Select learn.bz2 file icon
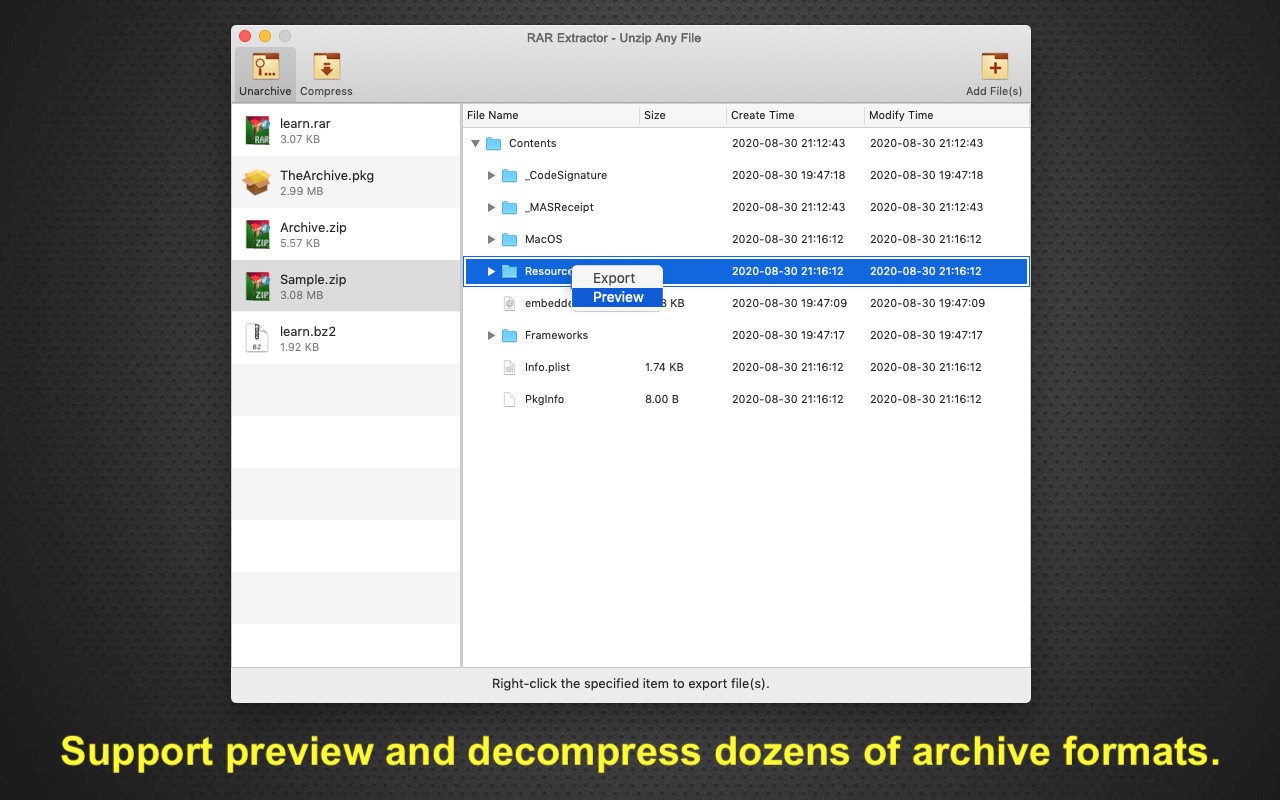 tap(257, 338)
